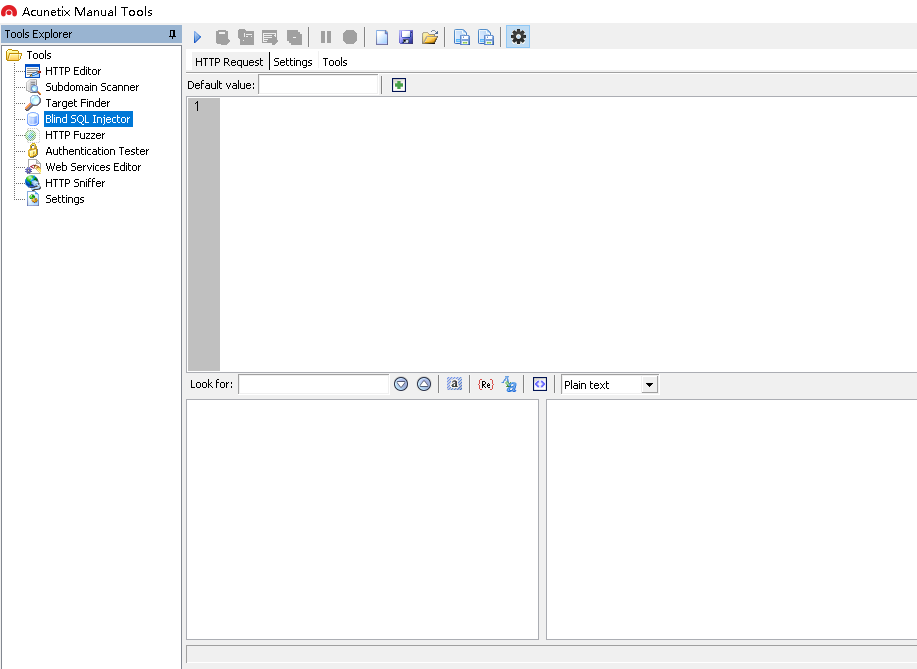
Task: Open a file with the folder icon
Action: click(x=430, y=37)
